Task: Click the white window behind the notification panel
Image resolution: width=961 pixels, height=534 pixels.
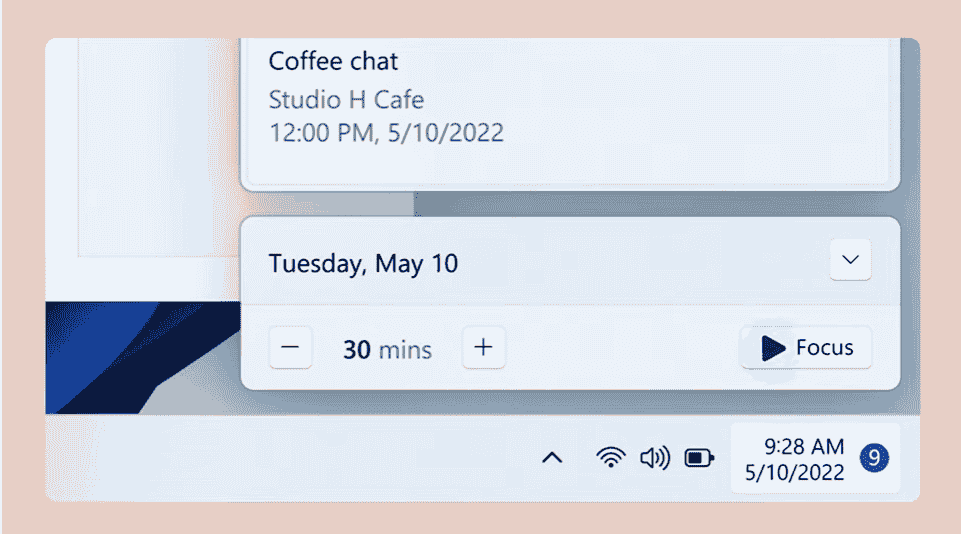Action: point(144,147)
